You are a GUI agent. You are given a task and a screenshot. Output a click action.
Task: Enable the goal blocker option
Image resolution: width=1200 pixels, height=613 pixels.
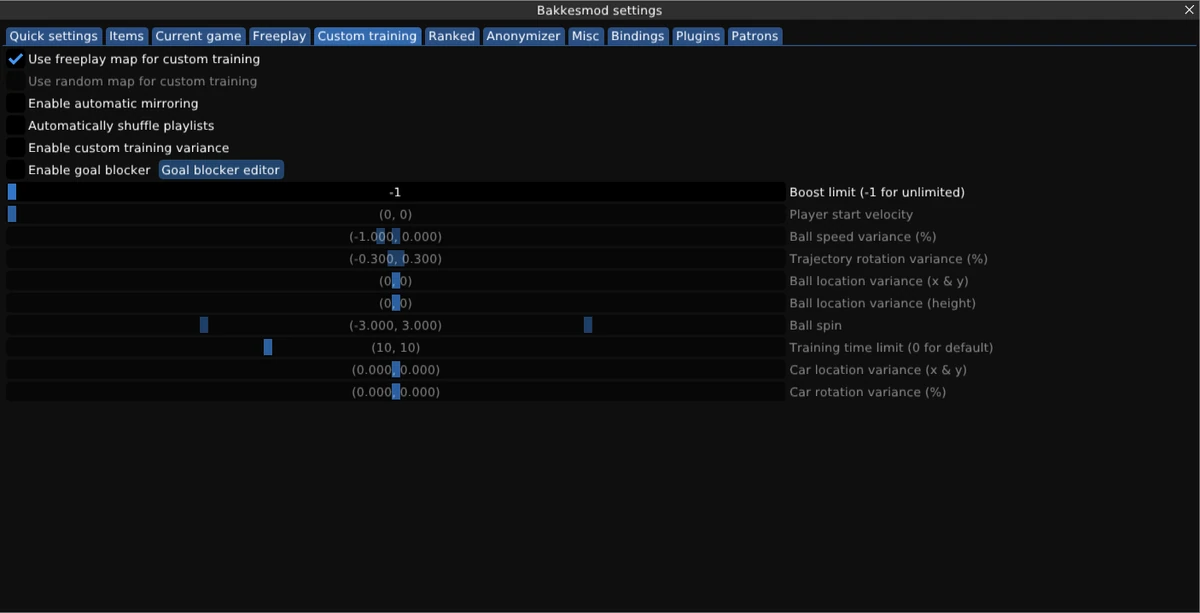(15, 169)
